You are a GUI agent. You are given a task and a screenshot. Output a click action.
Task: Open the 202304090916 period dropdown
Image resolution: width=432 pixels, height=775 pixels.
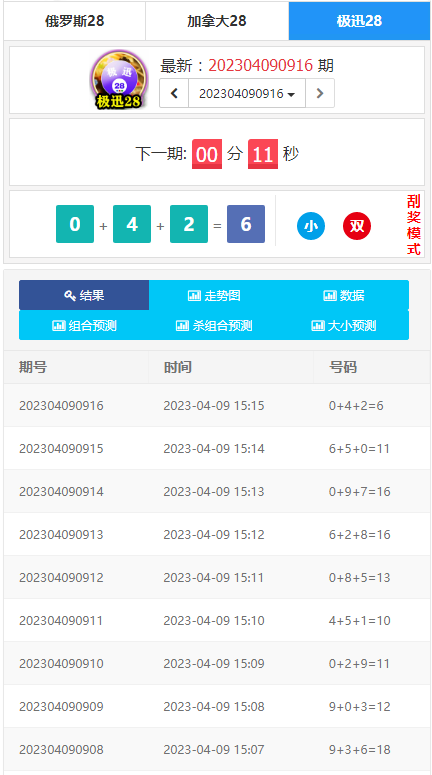click(247, 93)
